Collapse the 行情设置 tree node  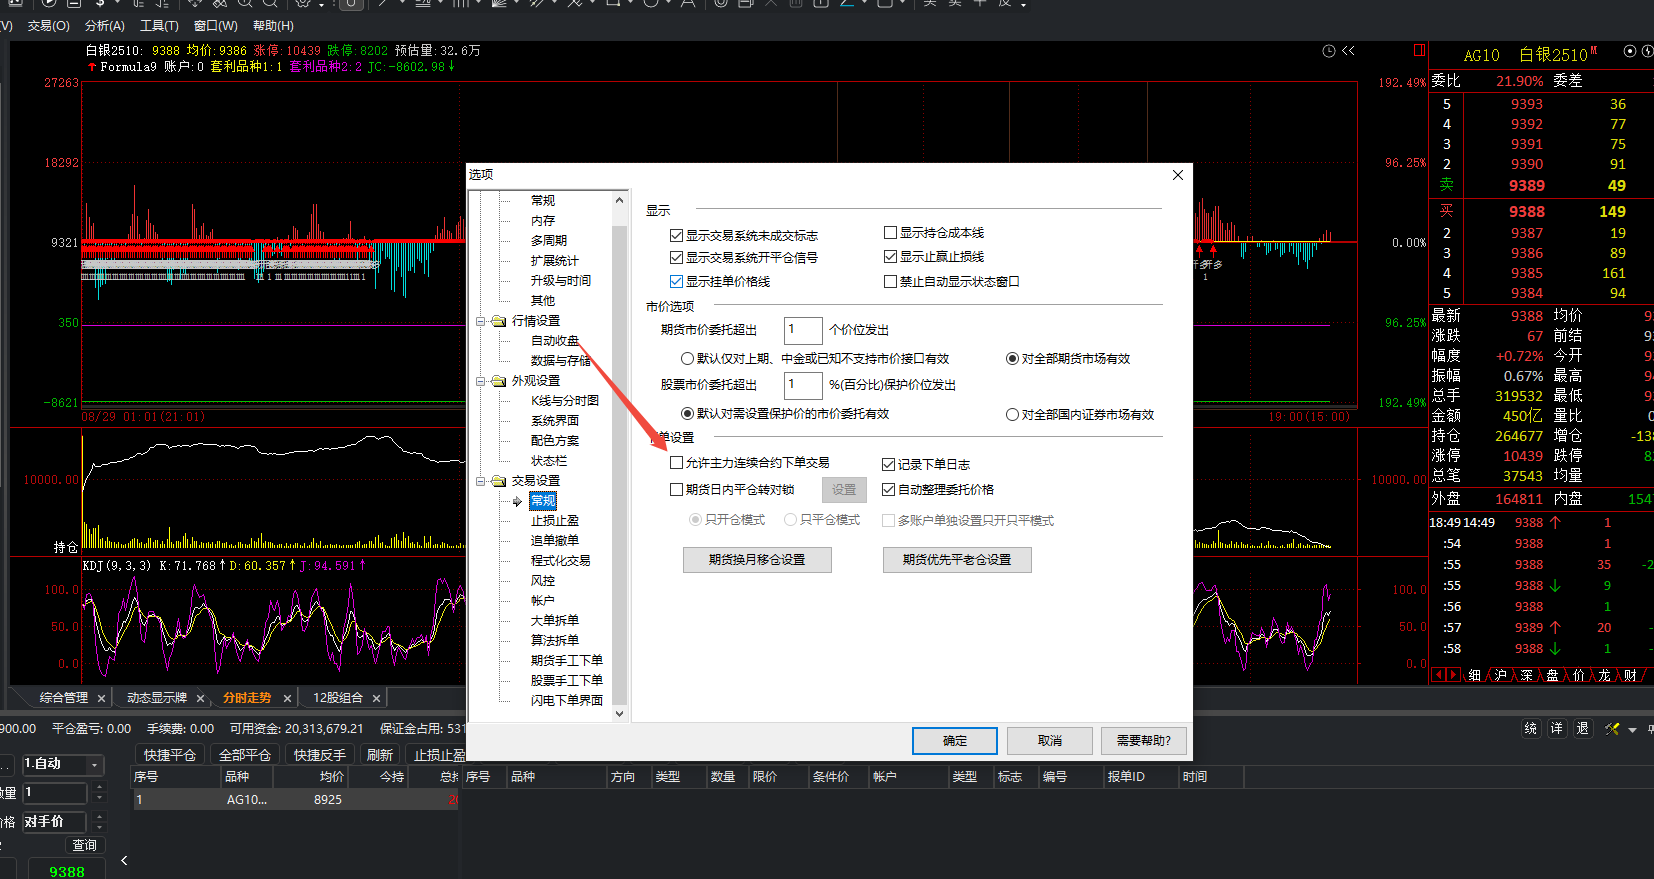(481, 321)
